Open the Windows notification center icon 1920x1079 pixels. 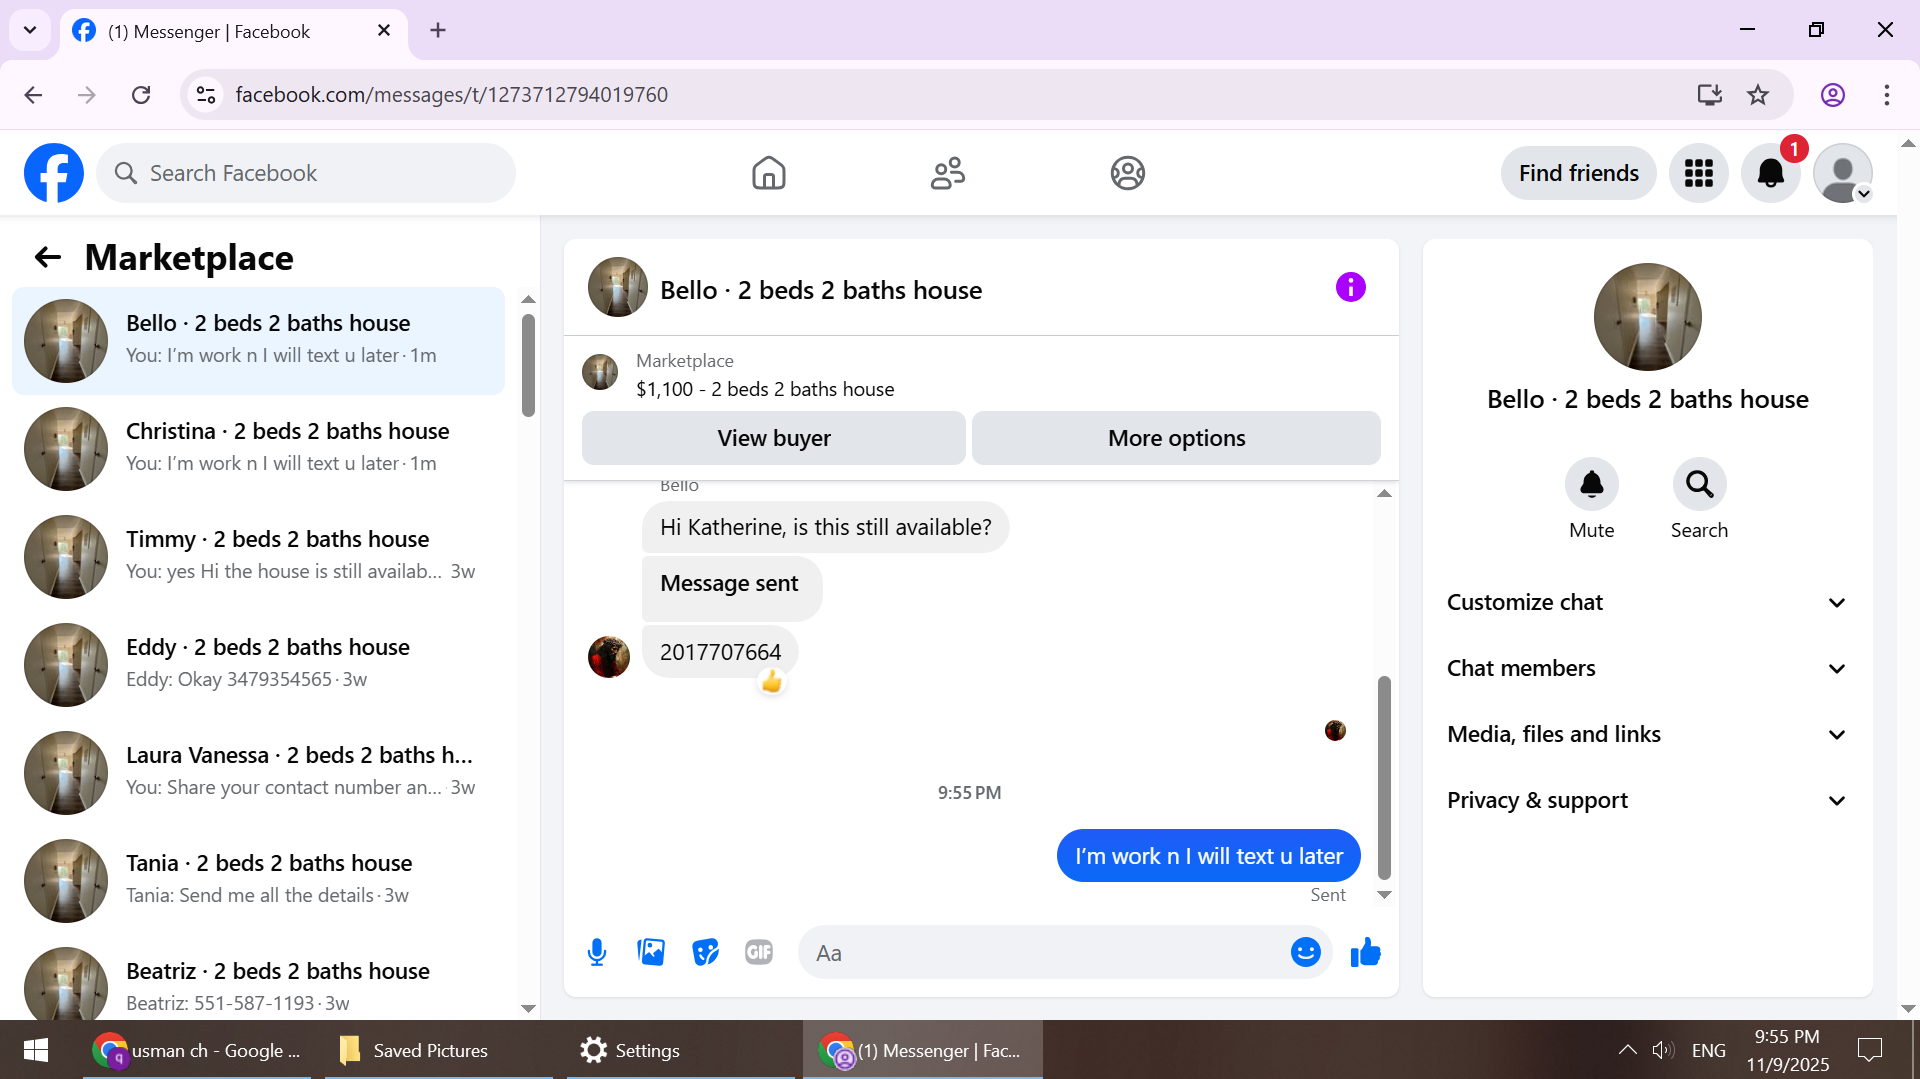point(1869,1050)
